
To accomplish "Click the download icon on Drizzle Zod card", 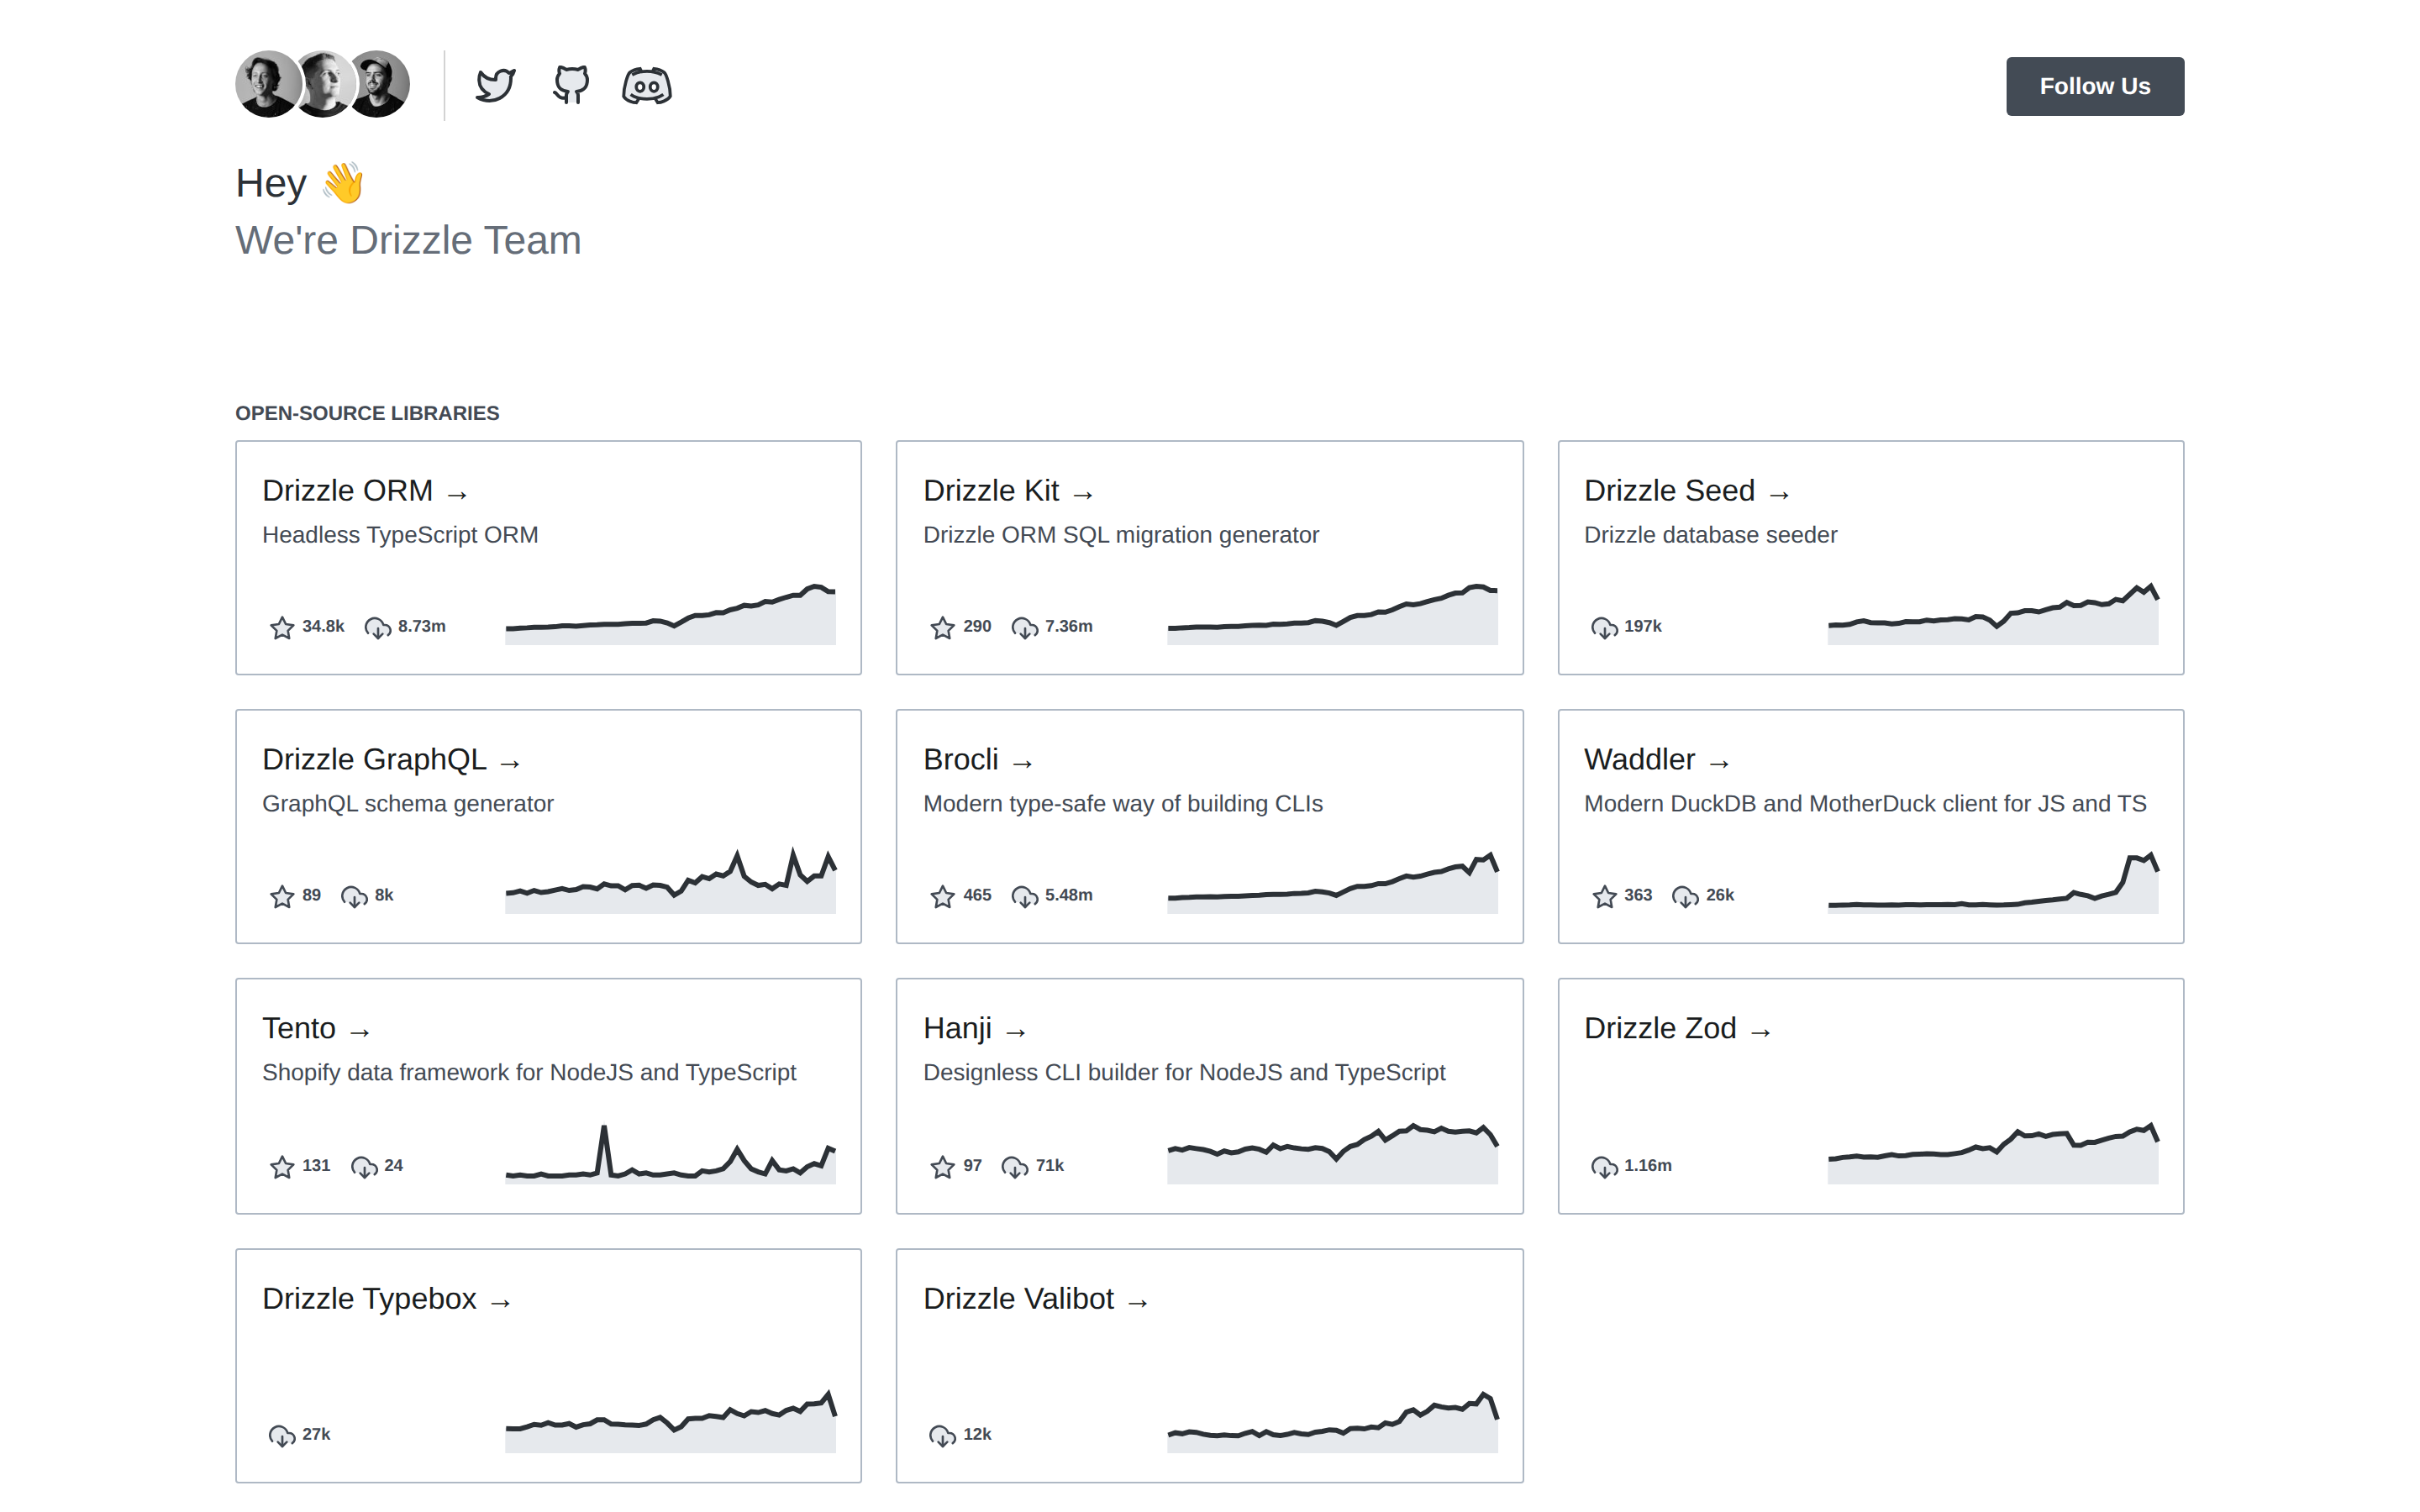I will point(1604,1166).
